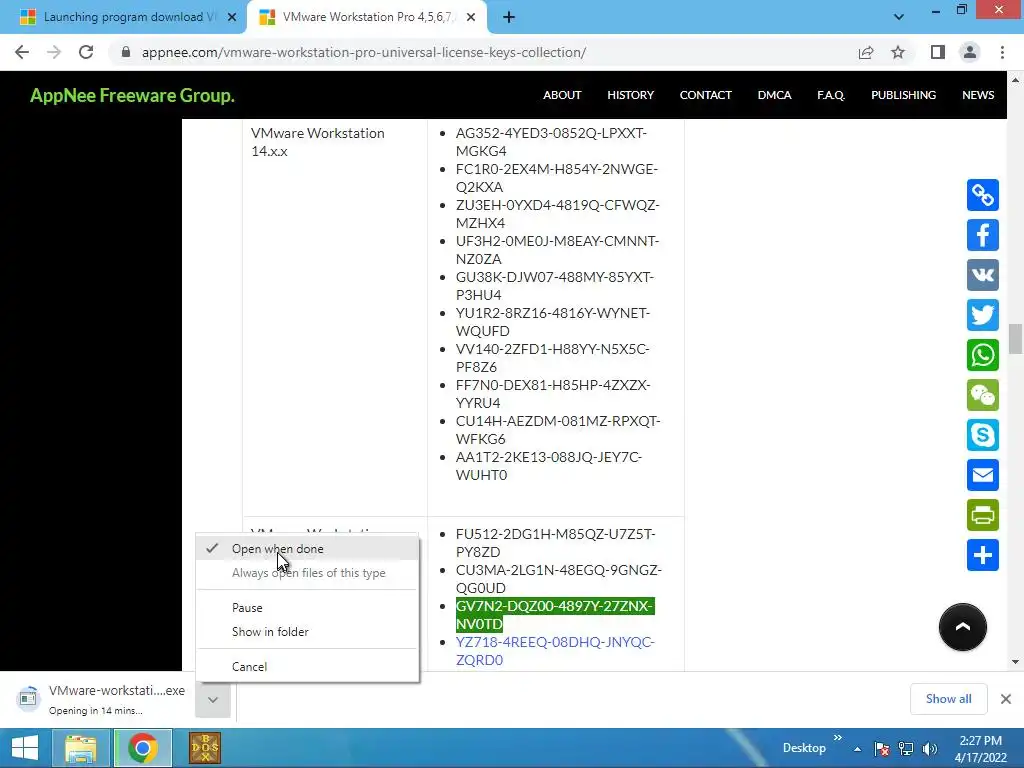Select Show in folder

(x=308, y=632)
